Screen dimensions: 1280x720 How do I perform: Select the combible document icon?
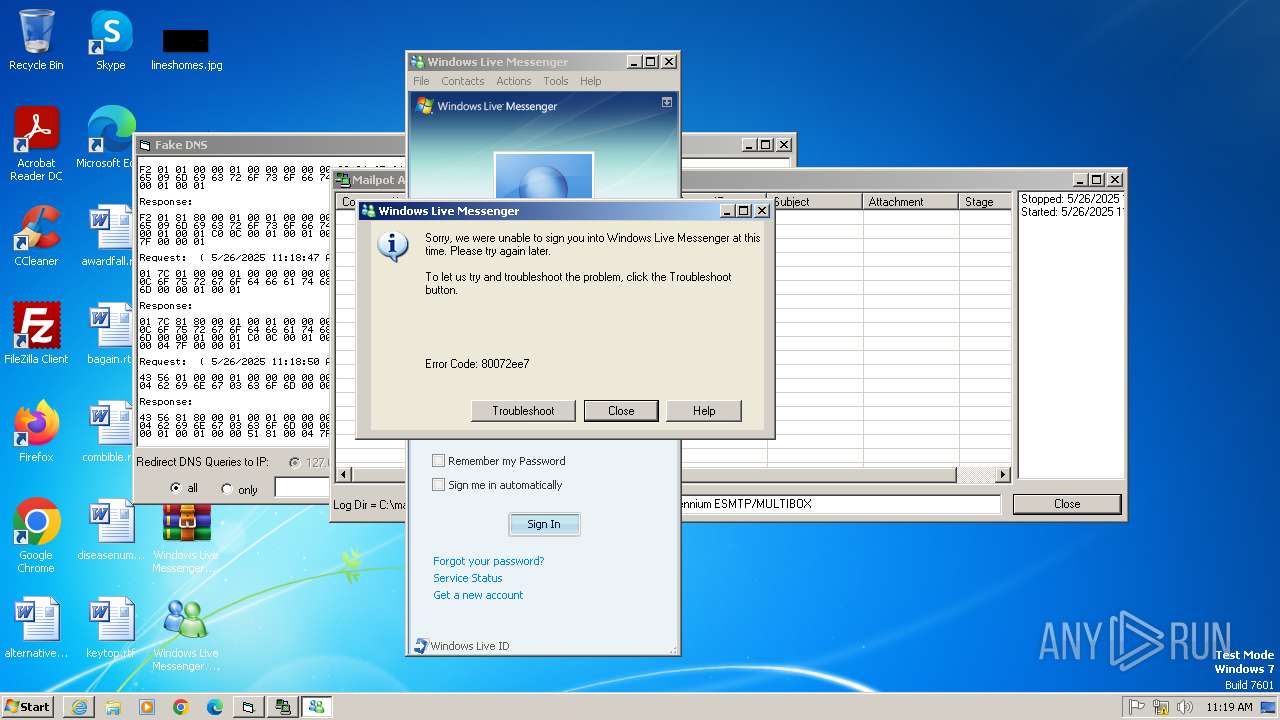coord(108,432)
